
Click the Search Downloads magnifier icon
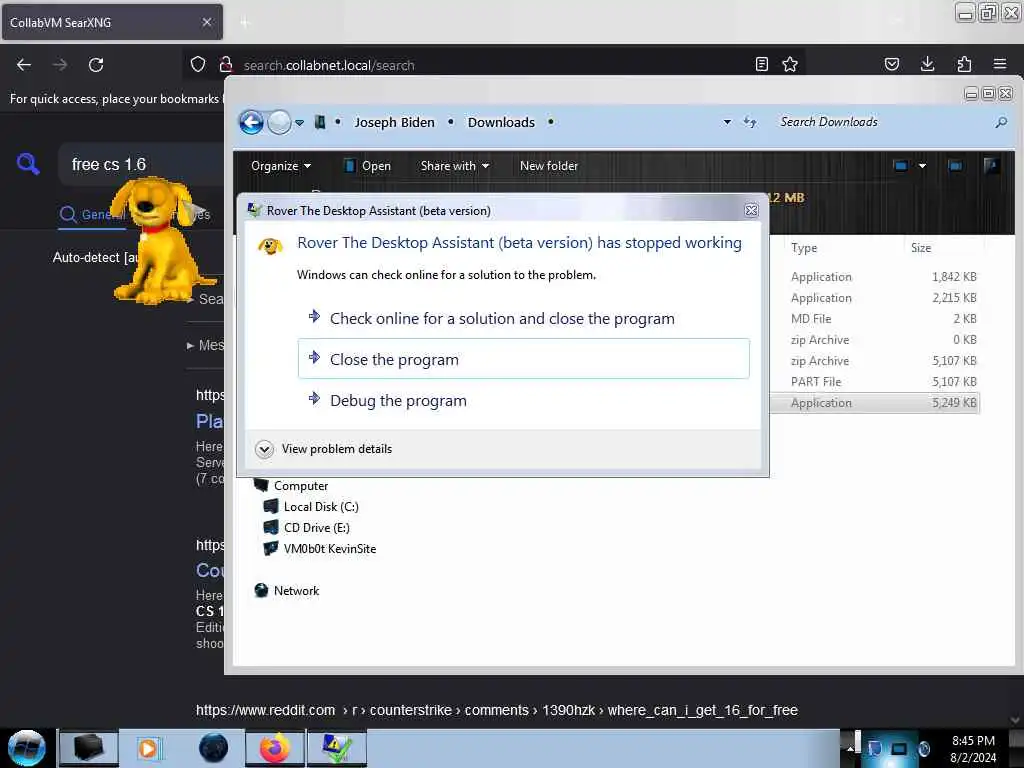click(1001, 122)
